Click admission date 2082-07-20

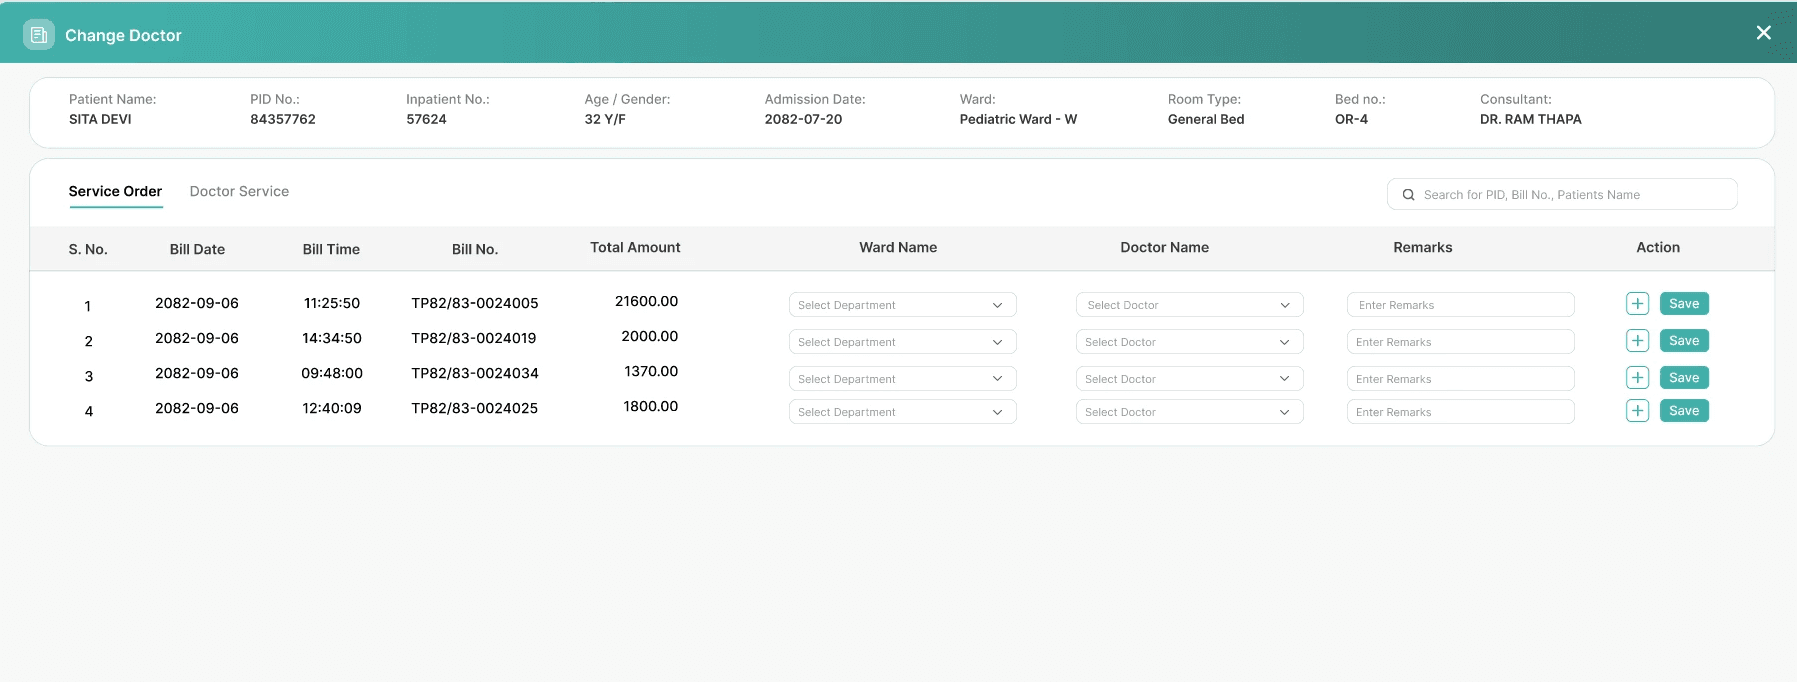(x=803, y=119)
